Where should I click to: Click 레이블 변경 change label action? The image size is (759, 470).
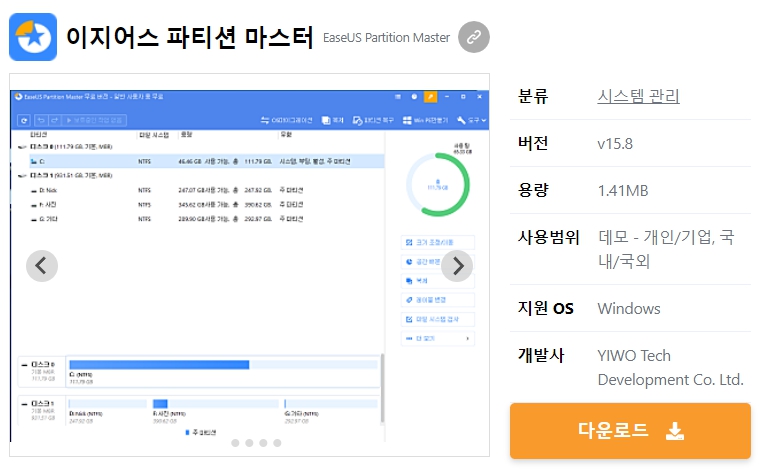(x=438, y=300)
